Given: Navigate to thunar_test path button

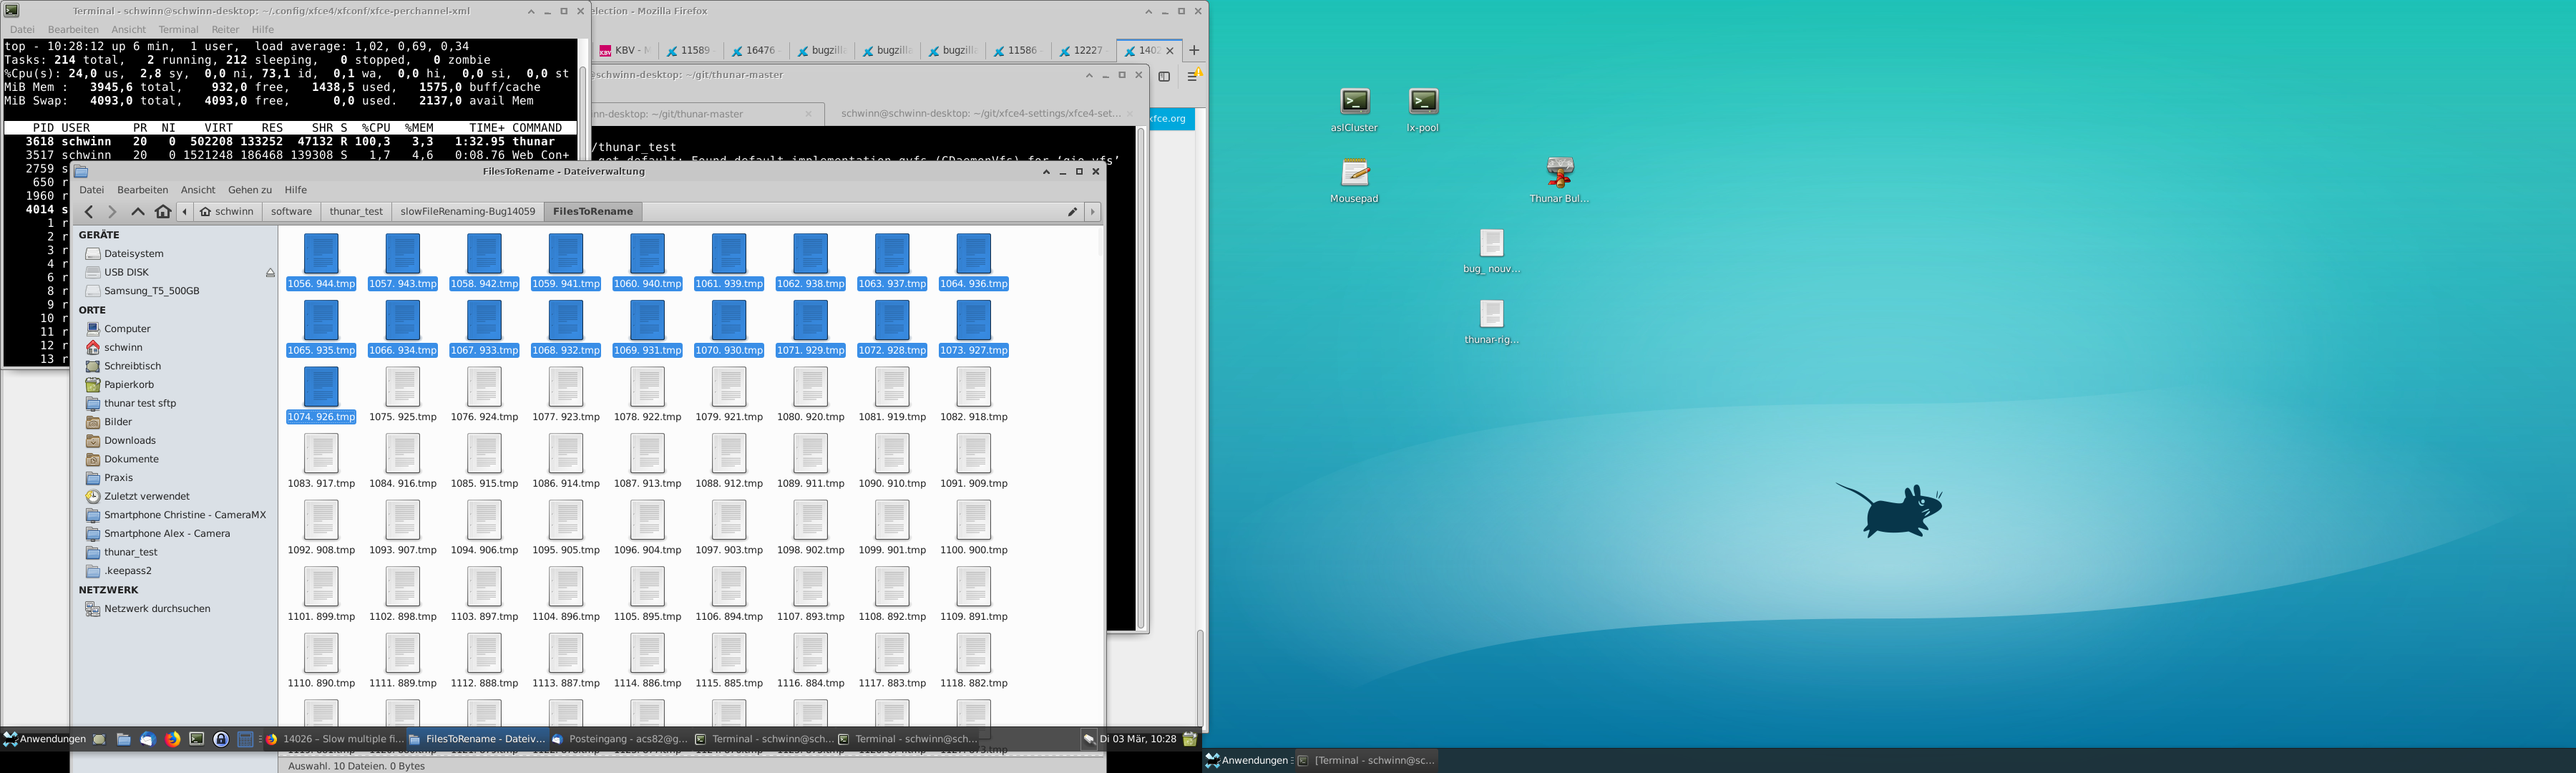Looking at the screenshot, I should (356, 211).
